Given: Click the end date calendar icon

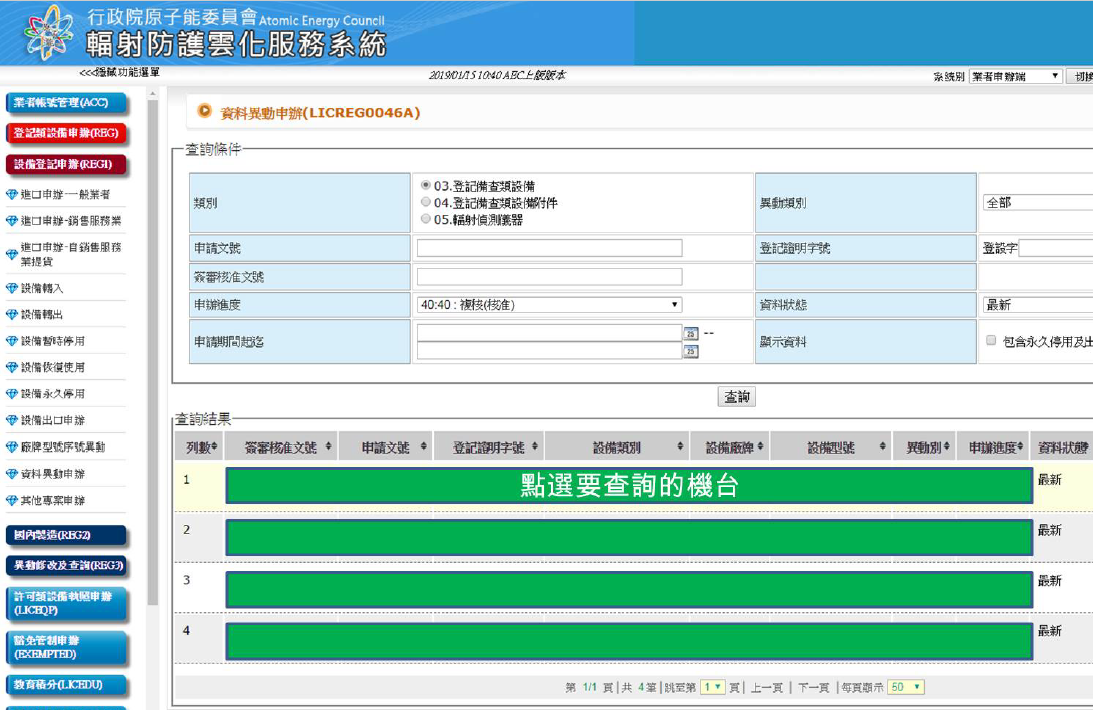Looking at the screenshot, I should click(x=690, y=351).
